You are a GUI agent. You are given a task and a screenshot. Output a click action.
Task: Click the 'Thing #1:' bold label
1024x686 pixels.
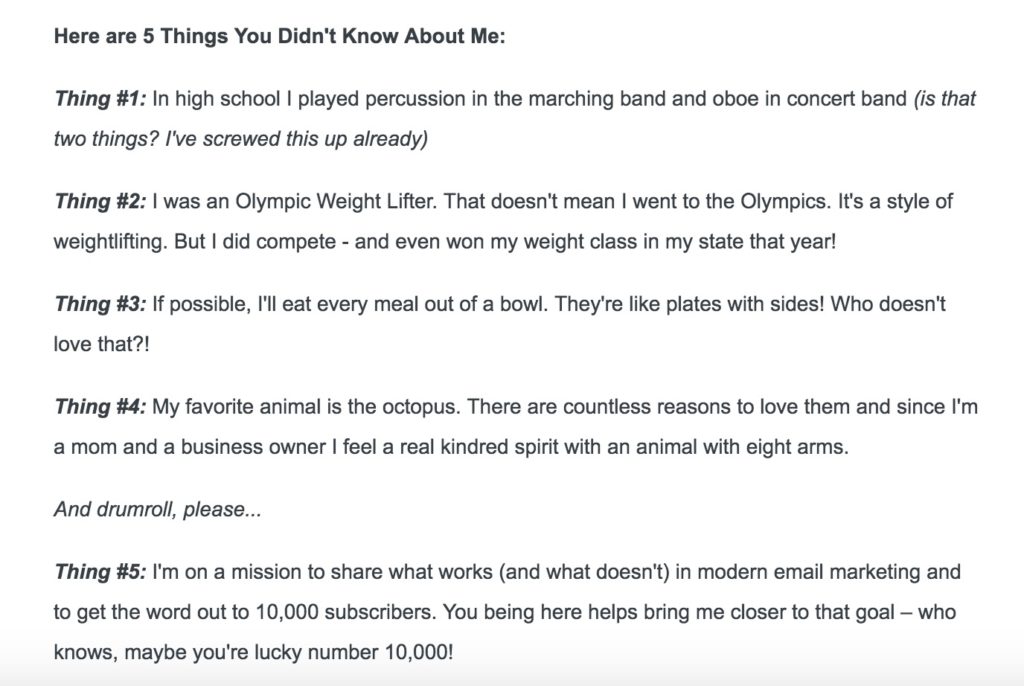(100, 99)
